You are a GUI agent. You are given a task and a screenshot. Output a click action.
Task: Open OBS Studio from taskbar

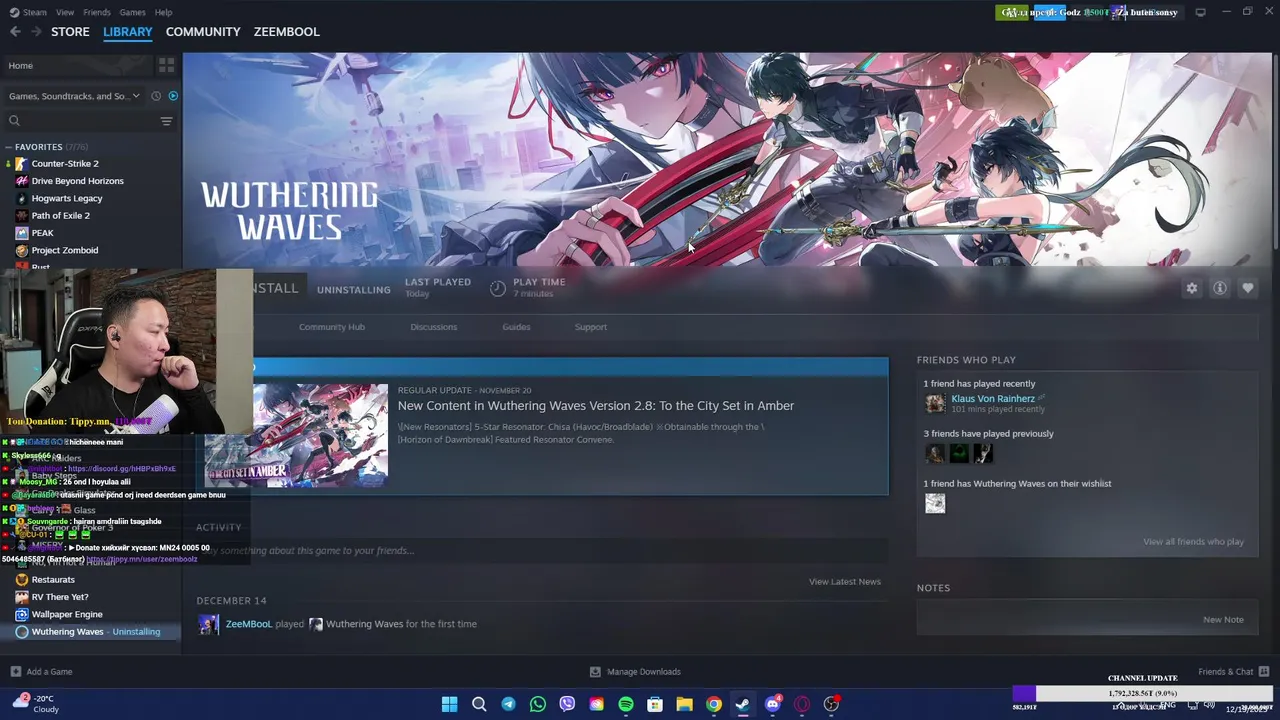831,704
